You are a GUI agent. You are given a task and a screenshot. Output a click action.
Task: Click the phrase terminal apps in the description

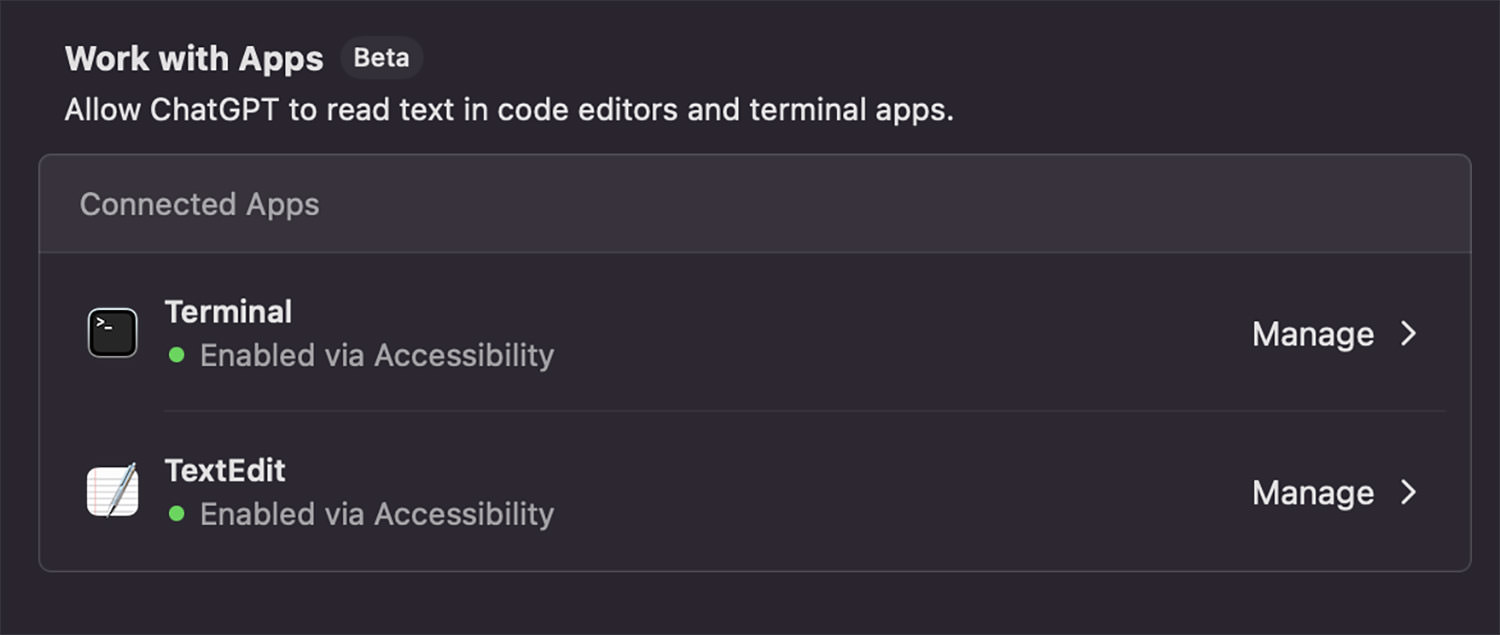(851, 110)
